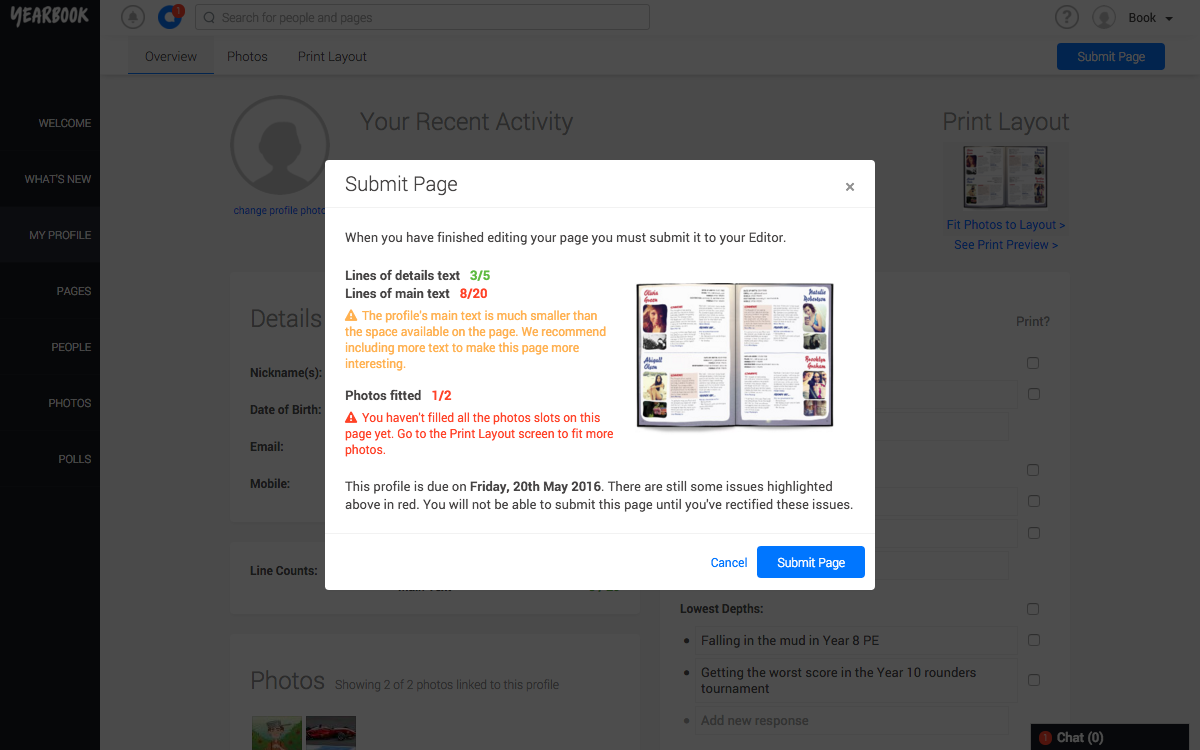Click the first photo thumbnail under Photos
Viewport: 1200px width, 750px height.
(x=276, y=733)
